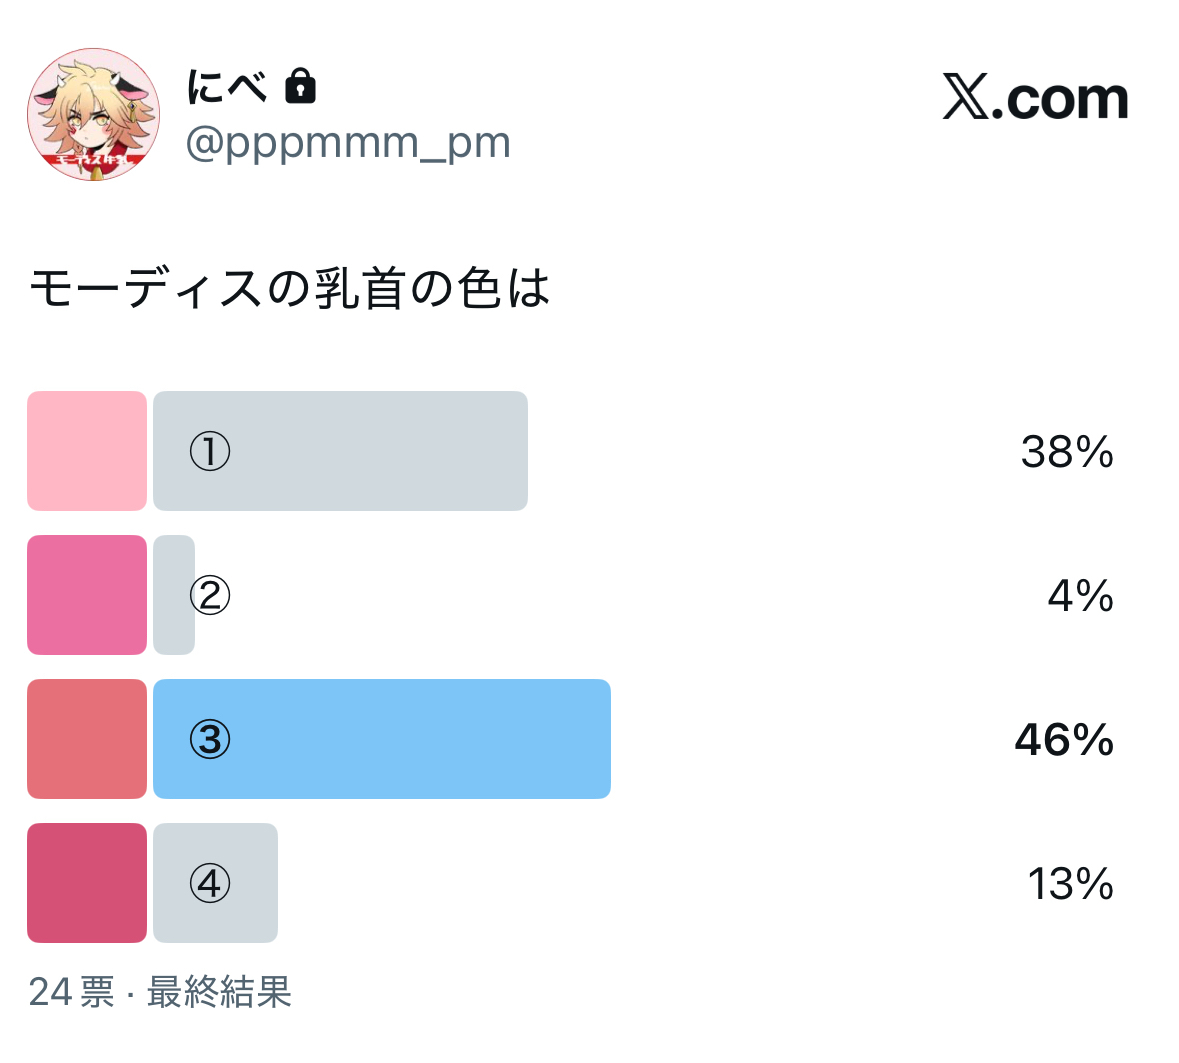The image size is (1179, 1063).
Task: Open the @pppmmm_pm handle link
Action: pyautogui.click(x=348, y=143)
